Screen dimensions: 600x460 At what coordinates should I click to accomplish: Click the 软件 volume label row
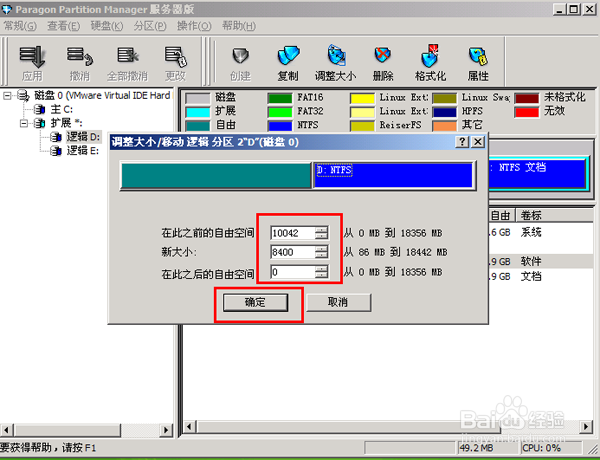coord(531,261)
